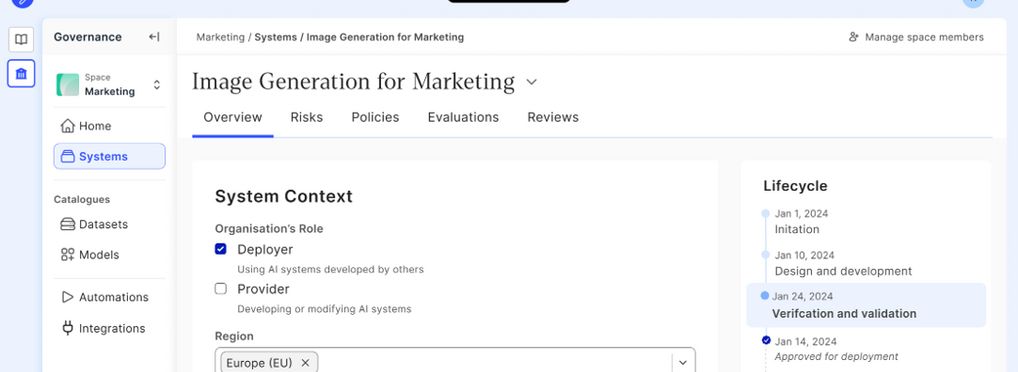The height and width of the screenshot is (372, 1018).
Task: Click the Integrations plug icon
Action: pos(68,328)
